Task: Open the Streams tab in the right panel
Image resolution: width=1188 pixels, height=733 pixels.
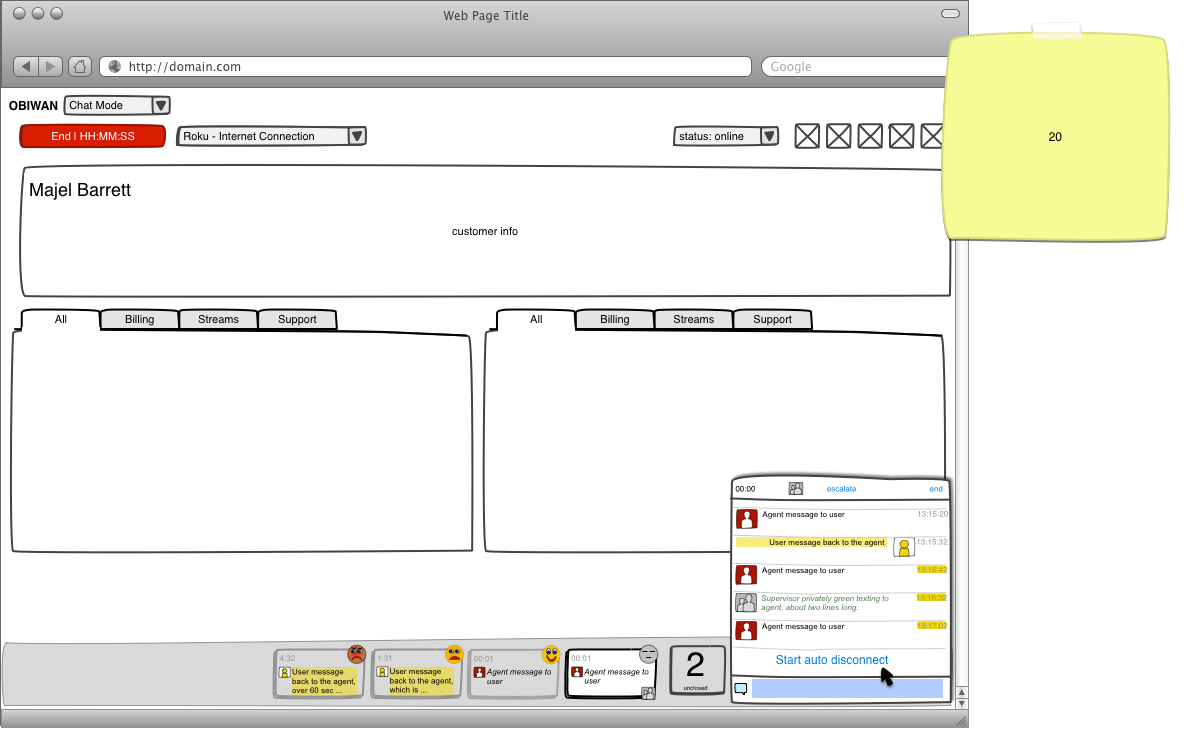Action: [693, 320]
